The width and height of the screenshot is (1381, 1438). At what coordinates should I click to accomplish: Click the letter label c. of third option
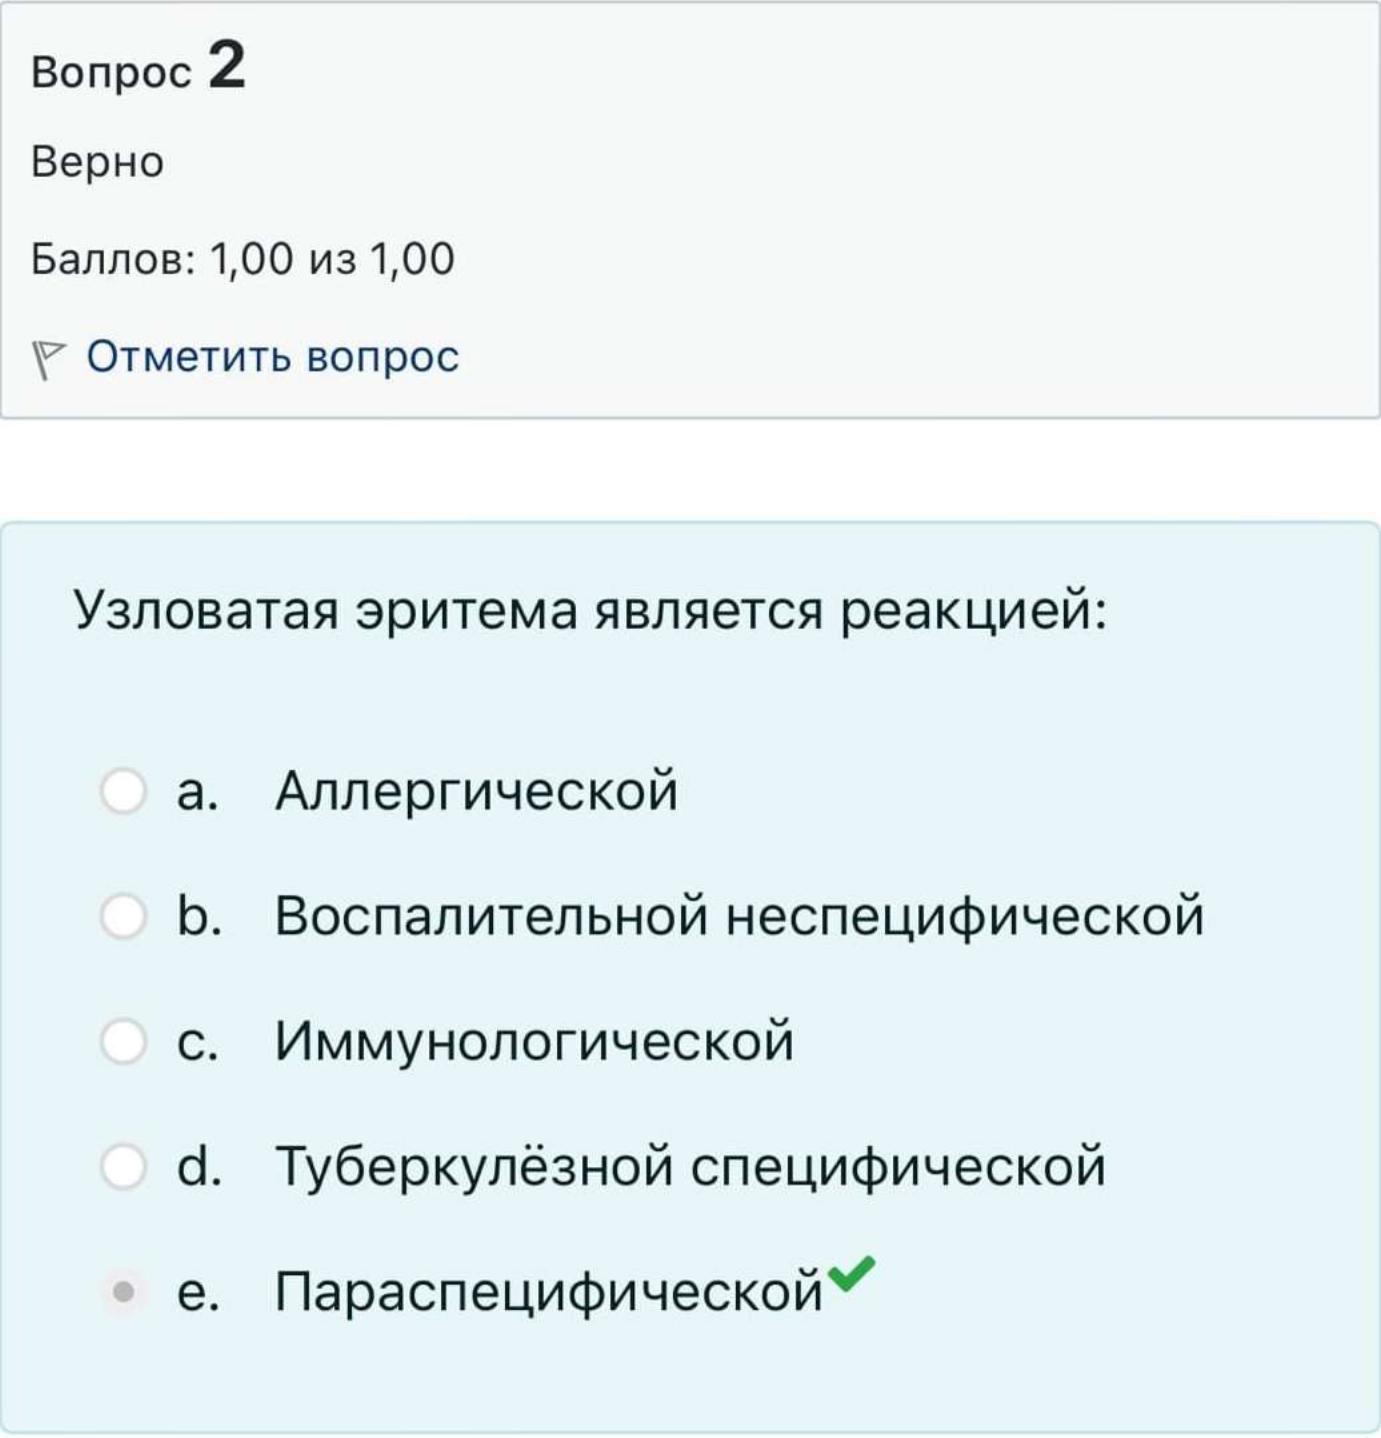(x=197, y=1042)
